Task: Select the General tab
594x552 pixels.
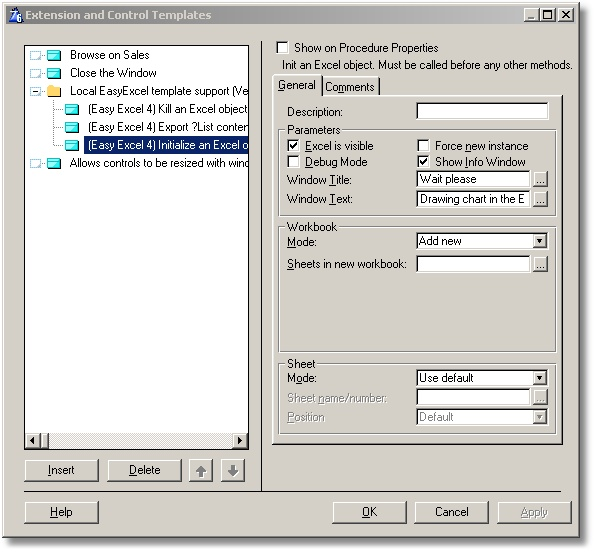Action: tap(297, 85)
